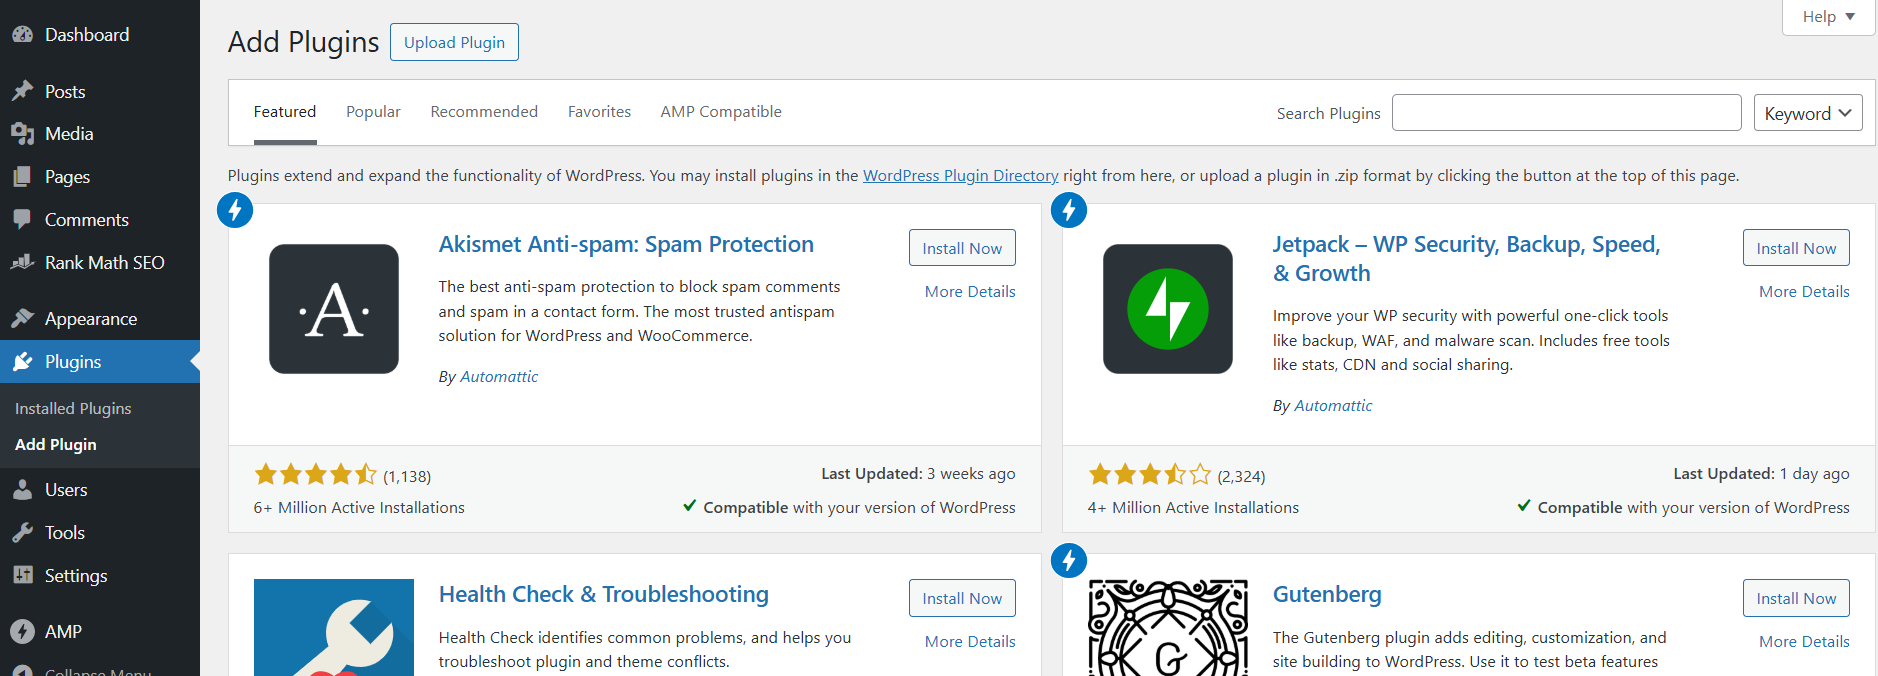The height and width of the screenshot is (676, 1878).
Task: Click the AMP badge on Gutenberg card
Action: click(1069, 560)
